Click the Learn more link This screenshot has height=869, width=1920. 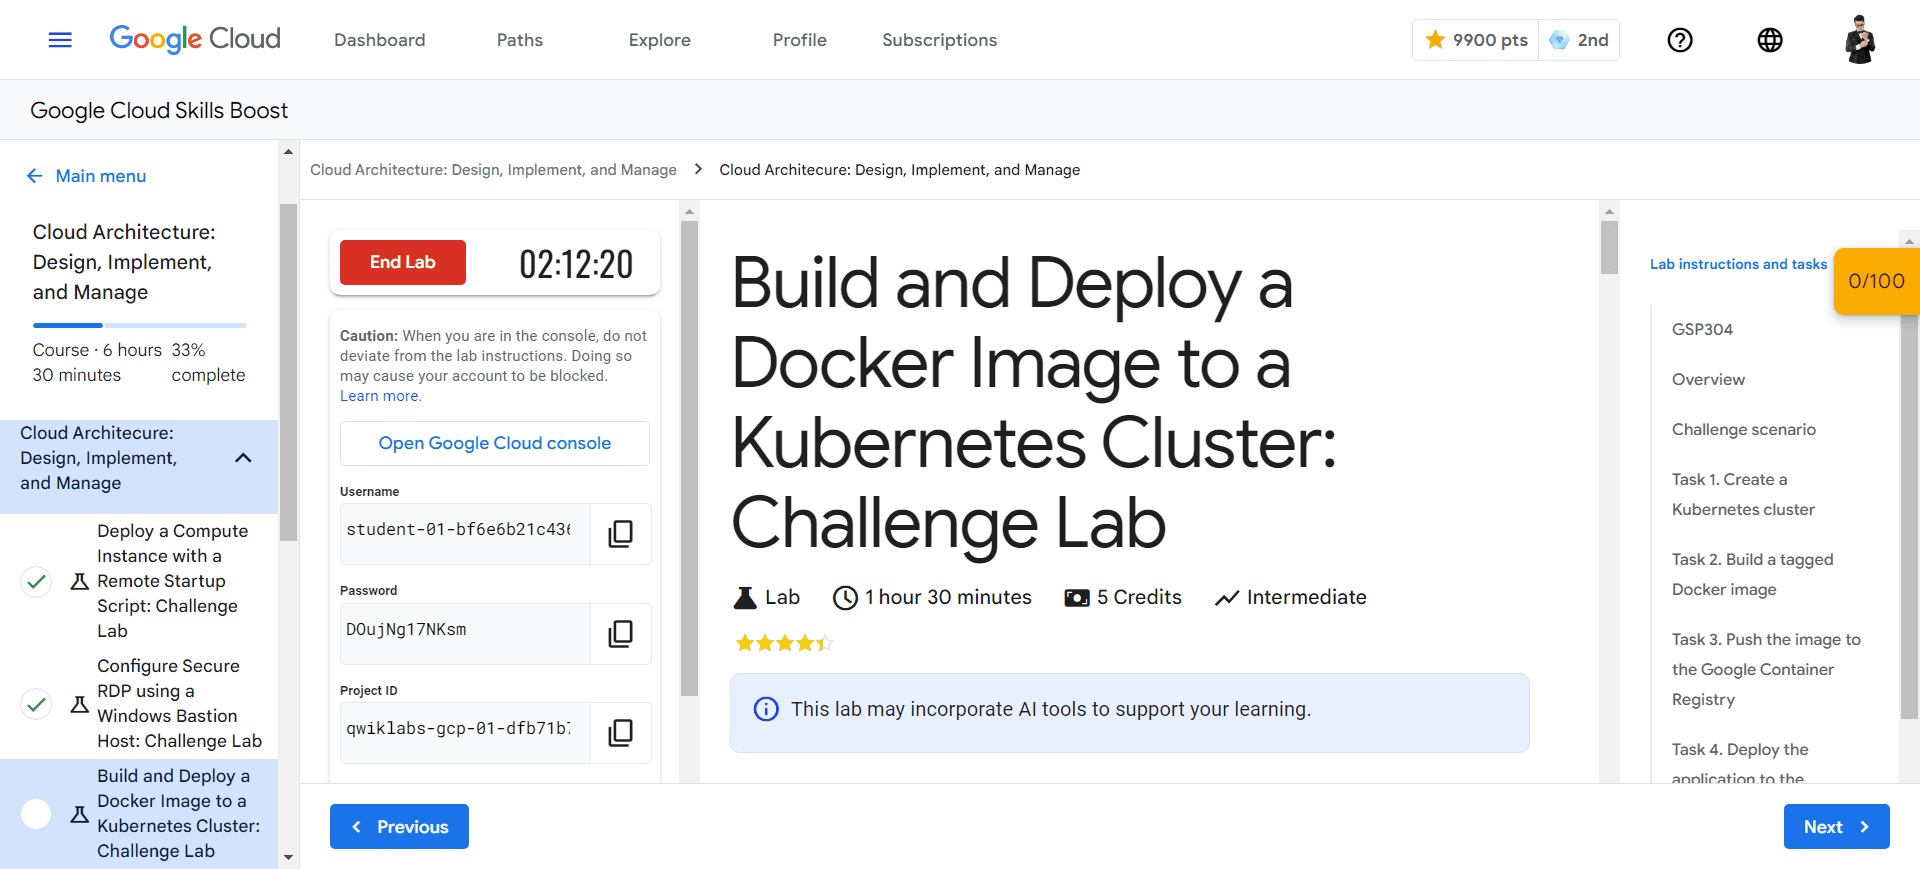tap(381, 396)
